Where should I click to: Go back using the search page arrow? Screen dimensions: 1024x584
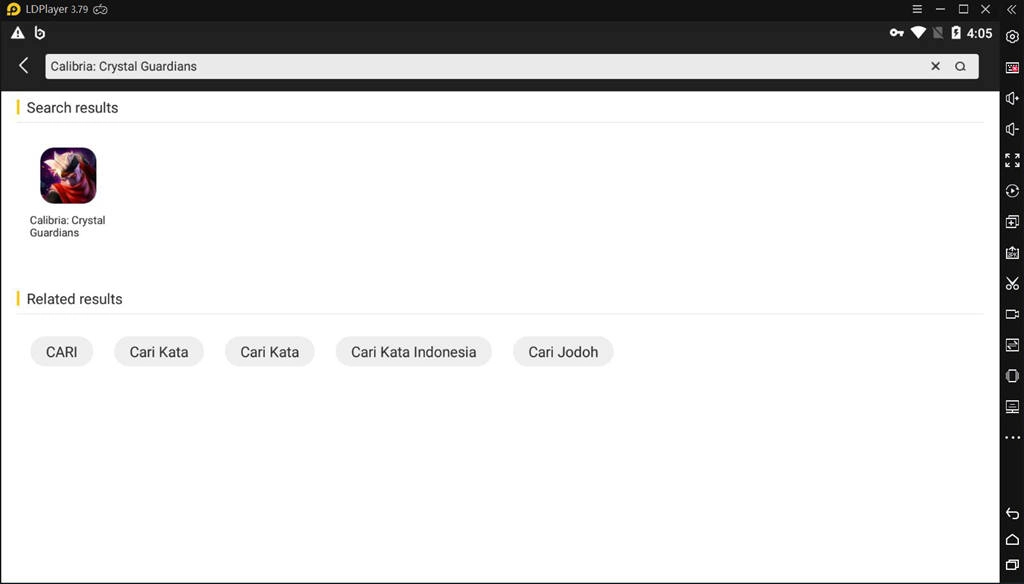(24, 65)
